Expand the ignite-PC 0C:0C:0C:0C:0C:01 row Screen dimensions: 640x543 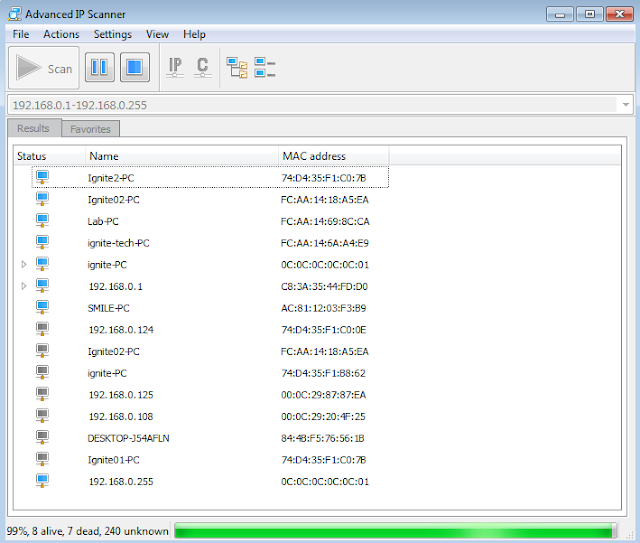[x=24, y=265]
